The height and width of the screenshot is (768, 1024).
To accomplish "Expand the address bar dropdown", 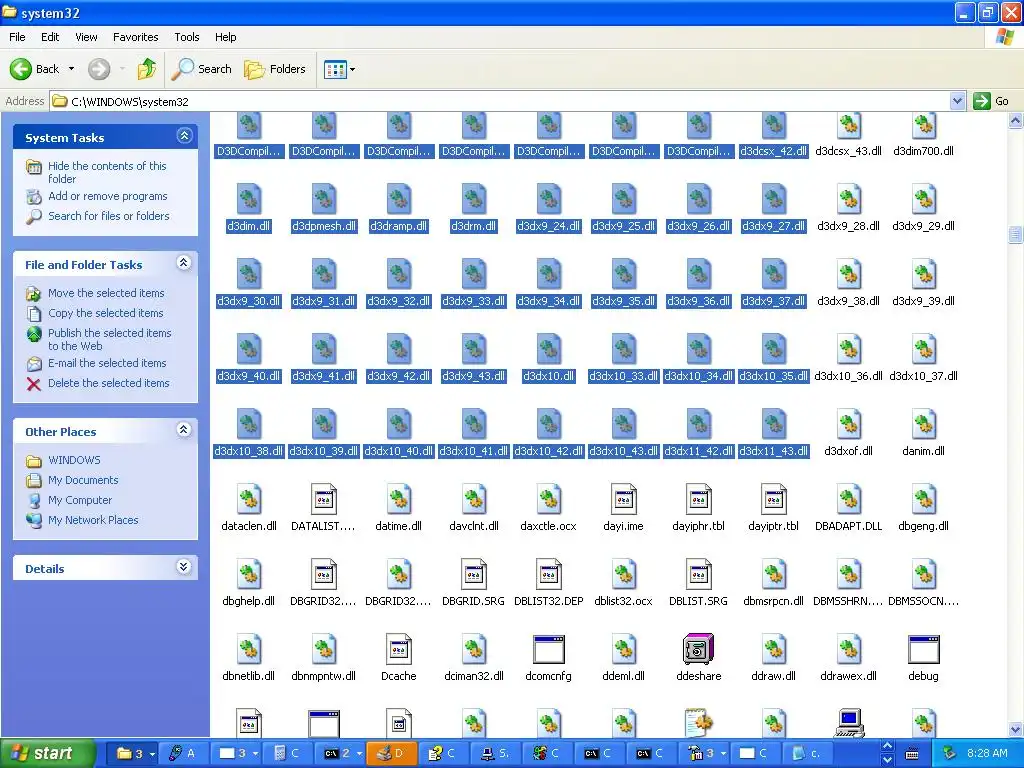I will tap(957, 101).
